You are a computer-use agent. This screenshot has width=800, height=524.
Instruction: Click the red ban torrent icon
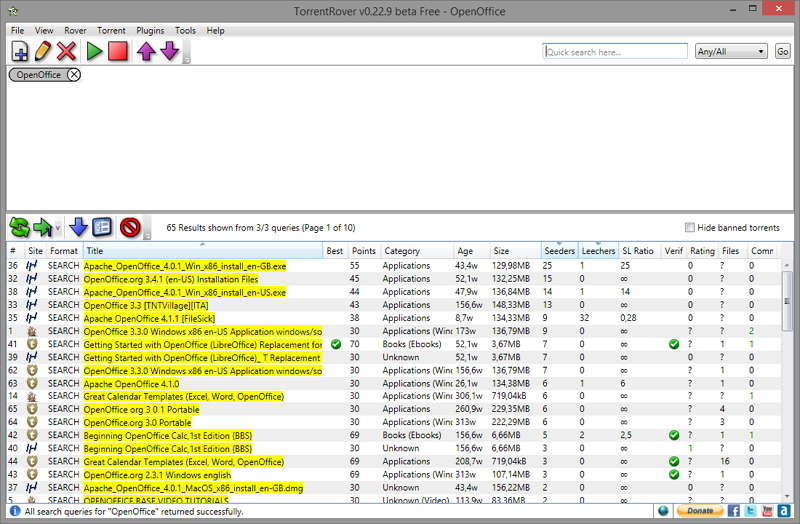tap(130, 228)
